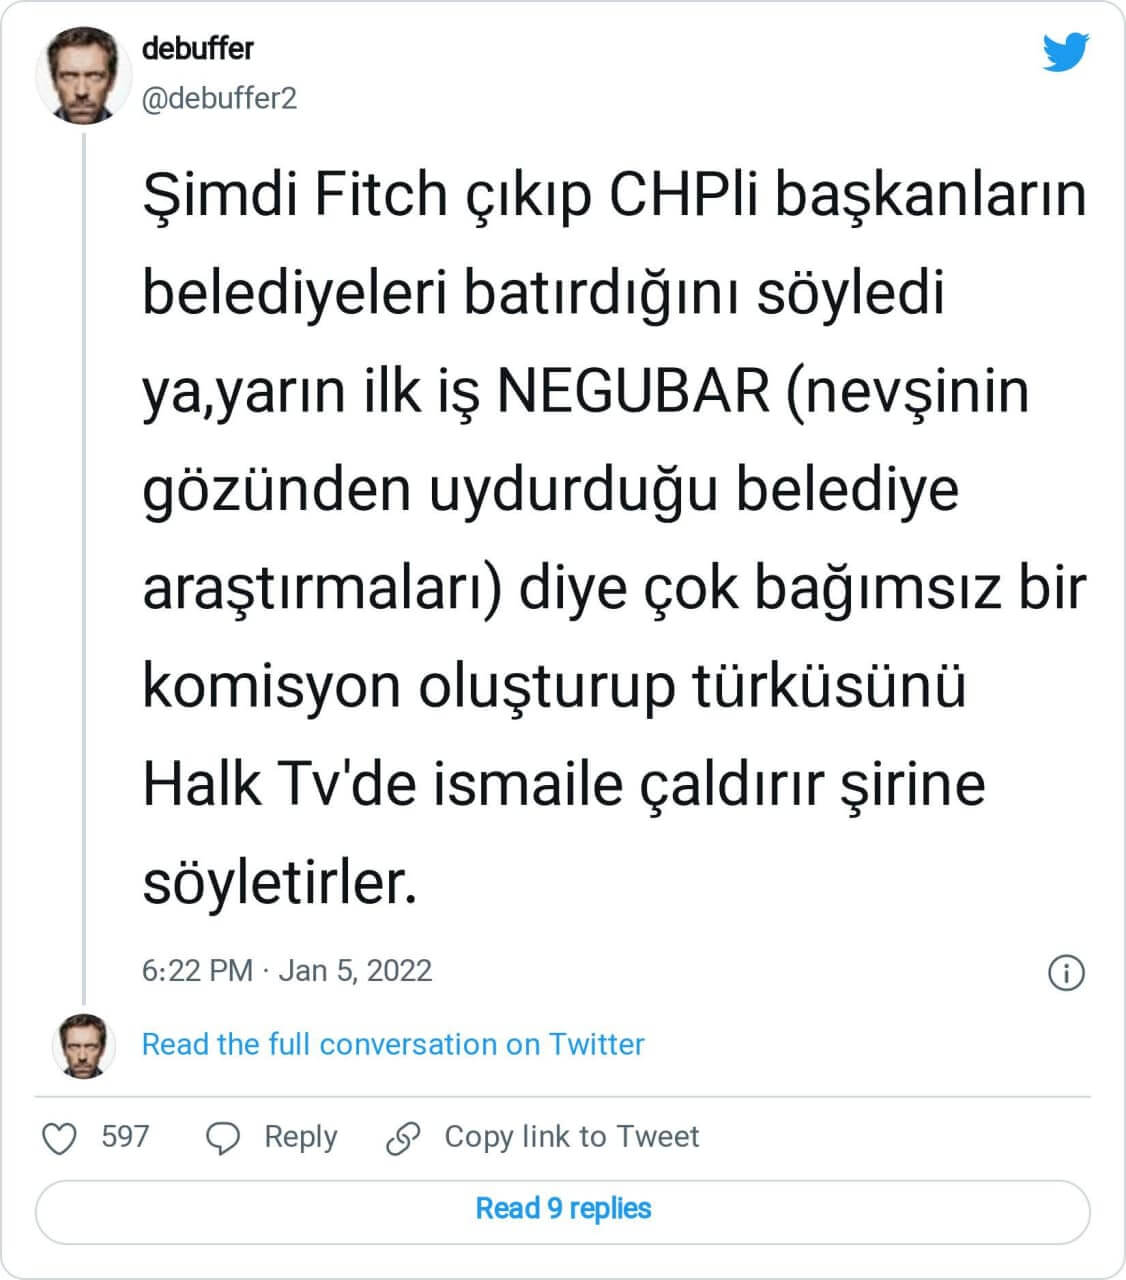The image size is (1126, 1280).
Task: Select Copy link to Tweet text
Action: [571, 1137]
